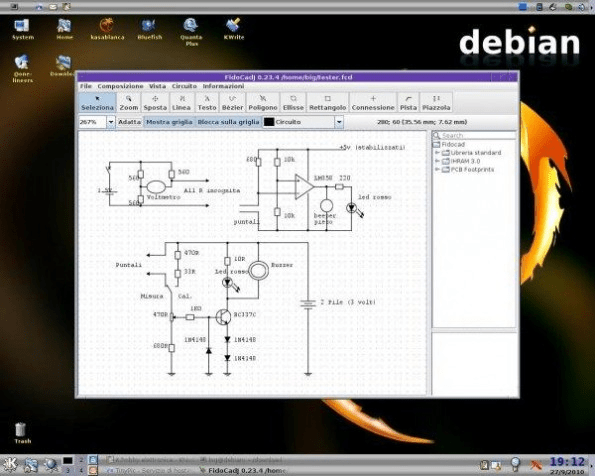The width and height of the screenshot is (595, 476).
Task: Switch to virtual desktop 4 in pager
Action: point(81,470)
